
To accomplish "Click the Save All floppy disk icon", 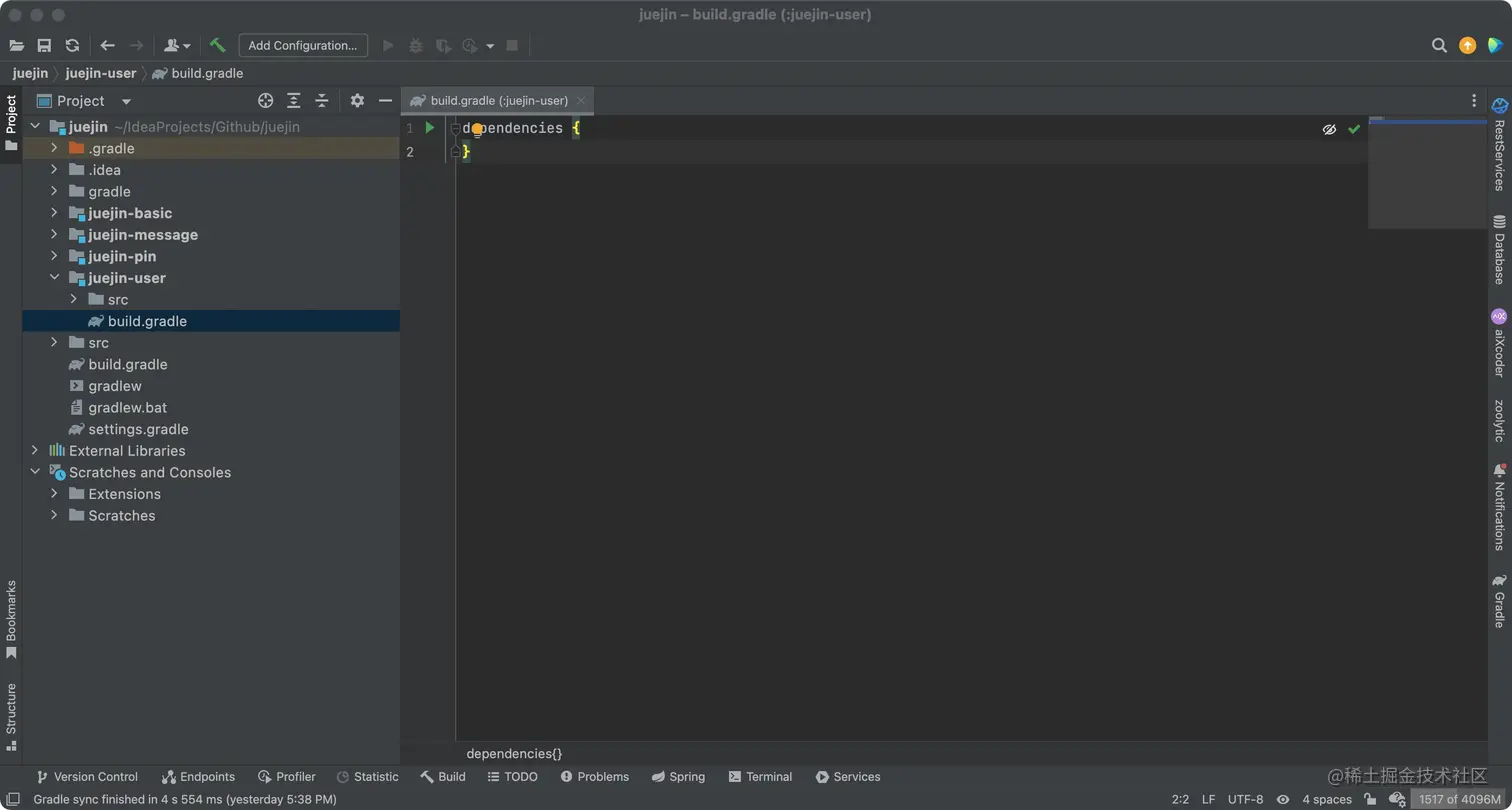I will 44,45.
